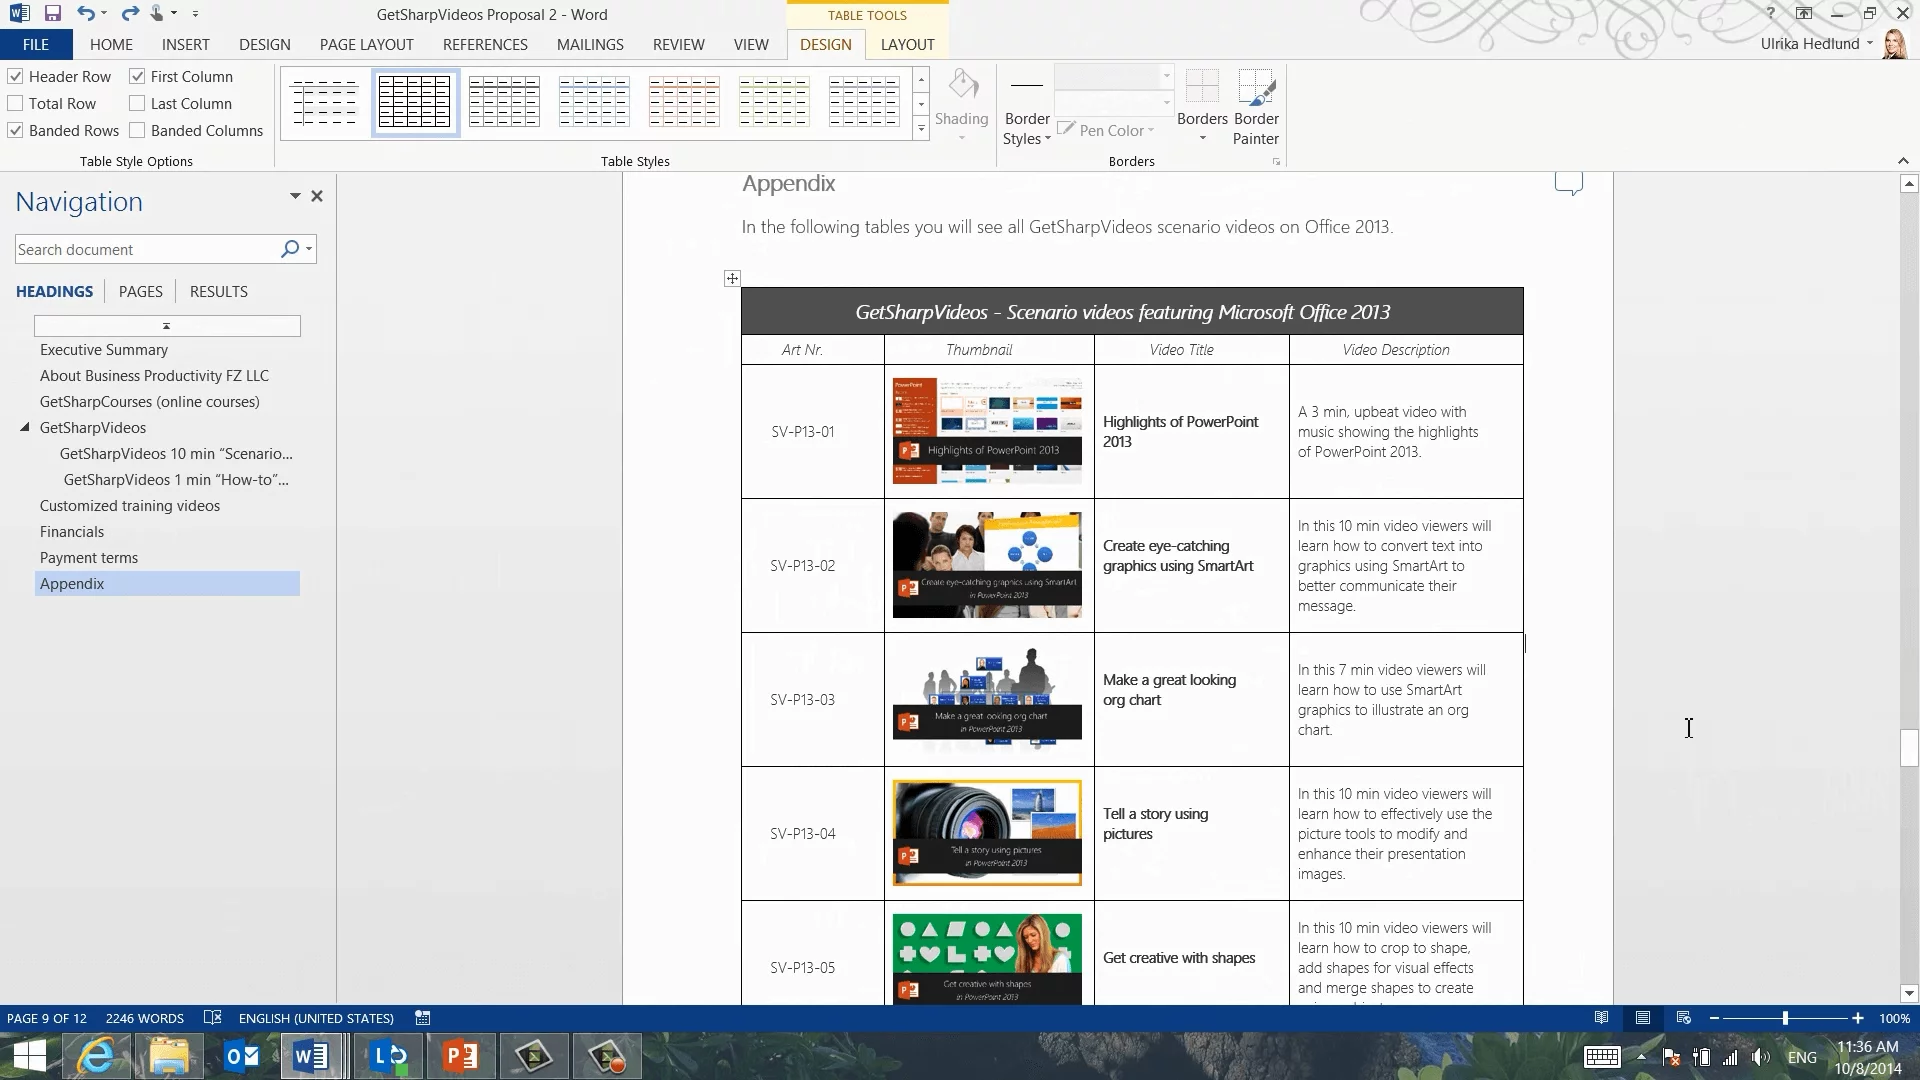Screen dimensions: 1920x1080
Task: Open PowerPoint from the taskbar
Action: point(461,1056)
